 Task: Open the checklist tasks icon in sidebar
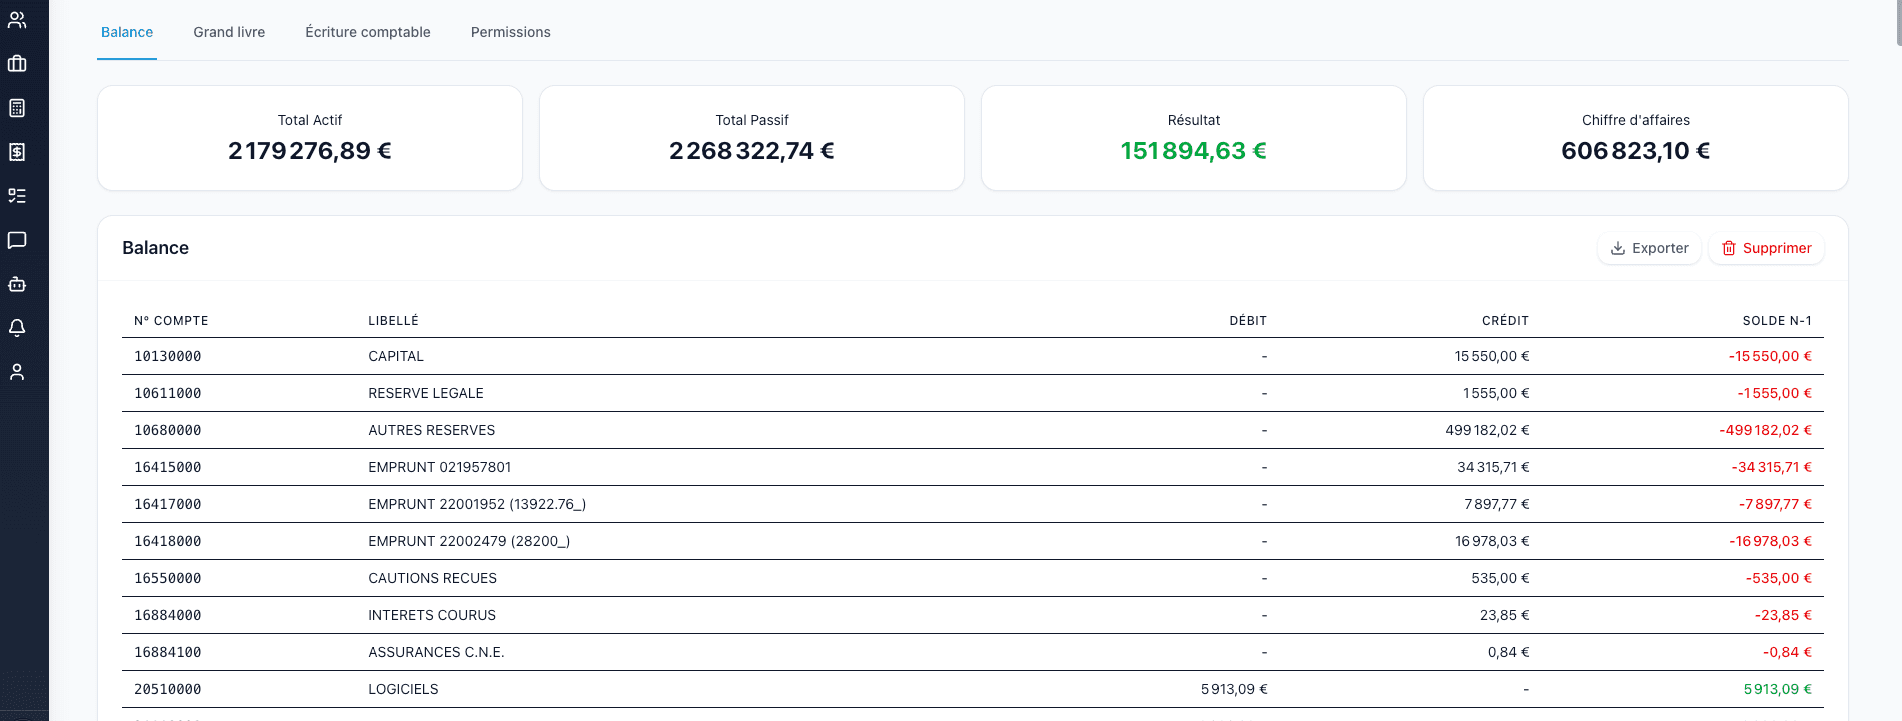(17, 196)
